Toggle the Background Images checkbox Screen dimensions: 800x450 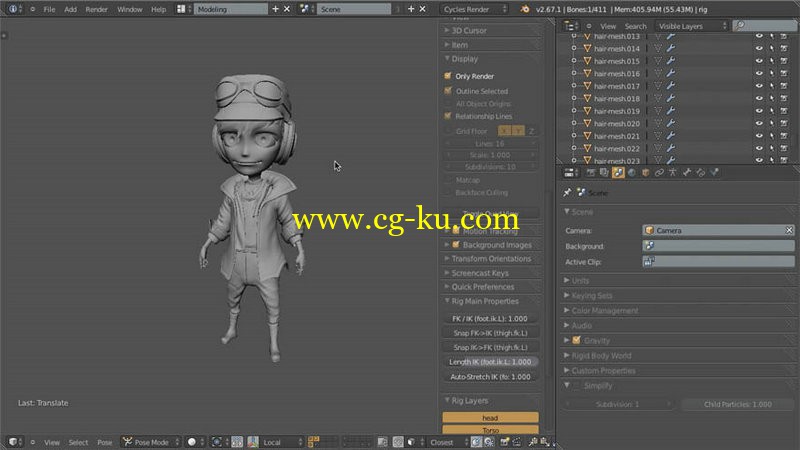[456, 245]
